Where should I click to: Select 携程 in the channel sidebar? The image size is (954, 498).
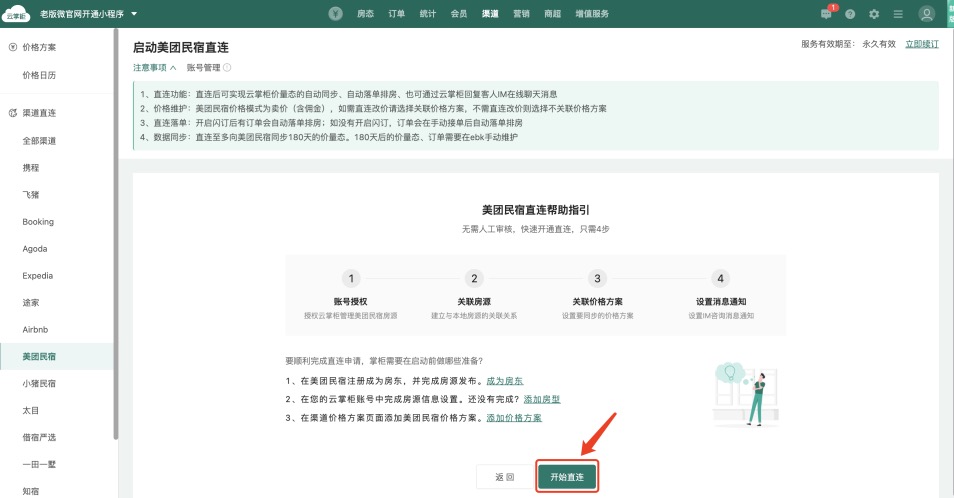click(31, 168)
